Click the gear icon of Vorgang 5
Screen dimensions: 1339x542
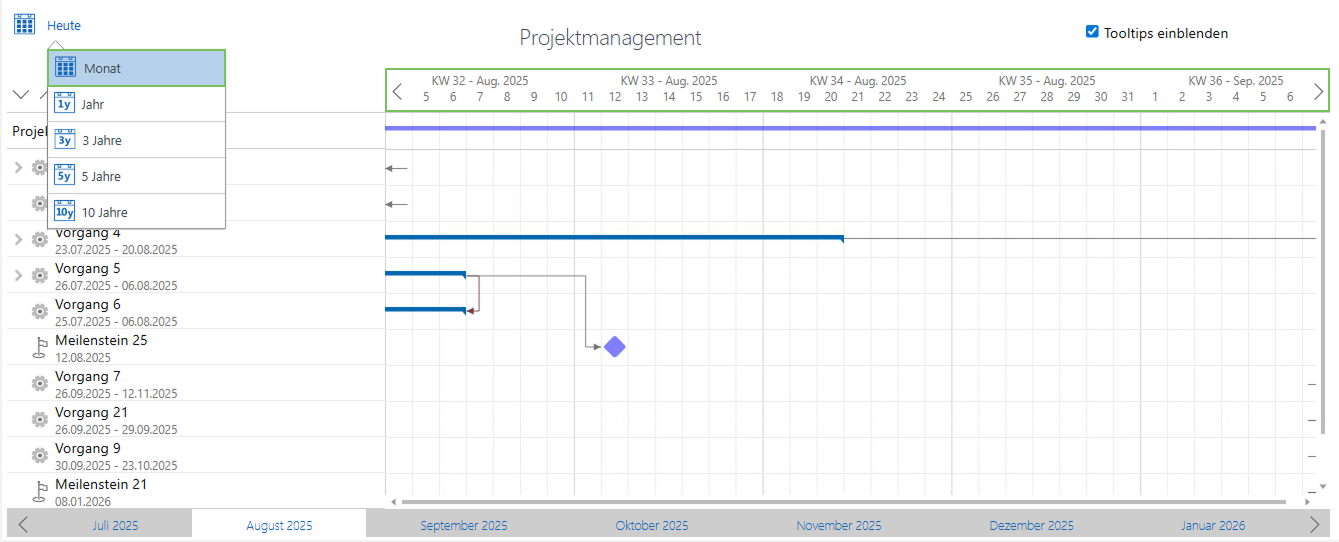[x=40, y=275]
